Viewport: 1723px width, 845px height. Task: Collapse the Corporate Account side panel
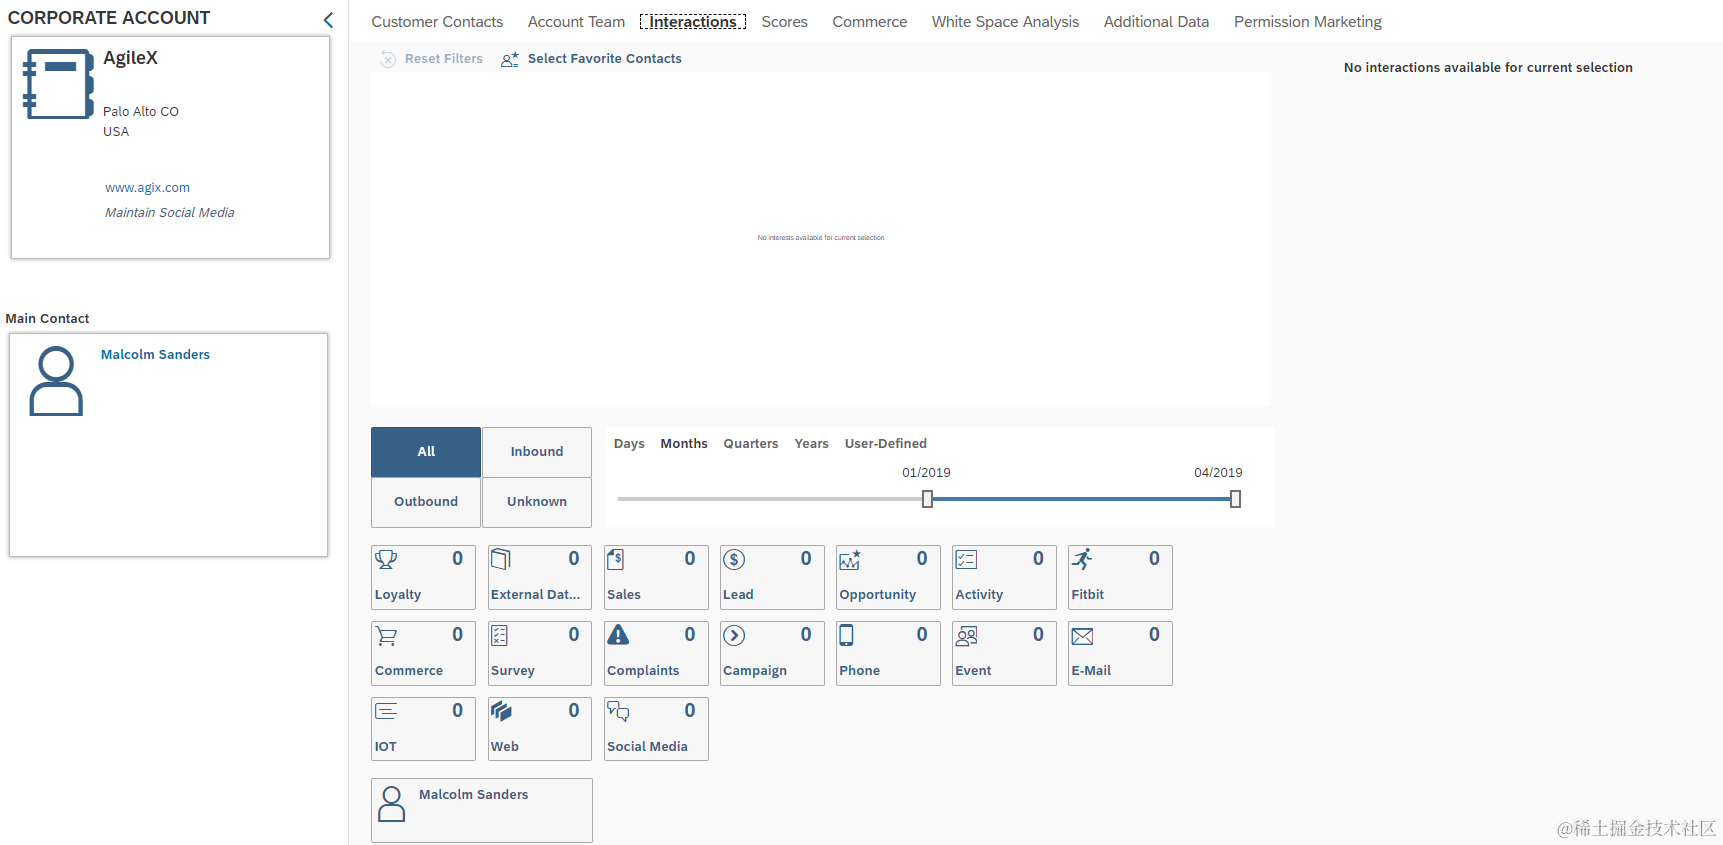328,20
